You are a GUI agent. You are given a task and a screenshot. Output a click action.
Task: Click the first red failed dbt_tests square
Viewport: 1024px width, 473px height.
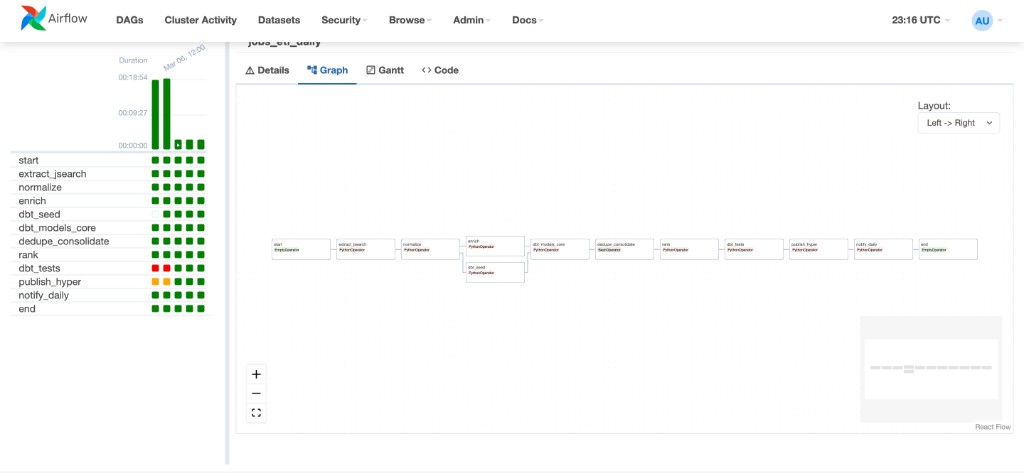(155, 269)
